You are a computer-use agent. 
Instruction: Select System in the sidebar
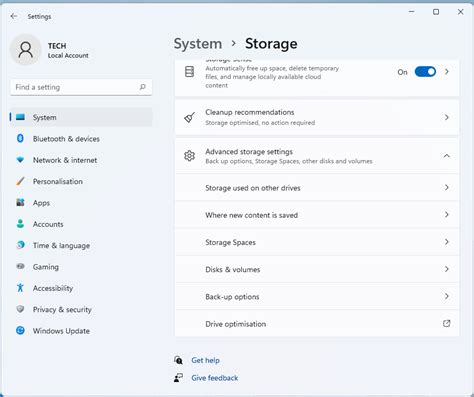(x=81, y=117)
